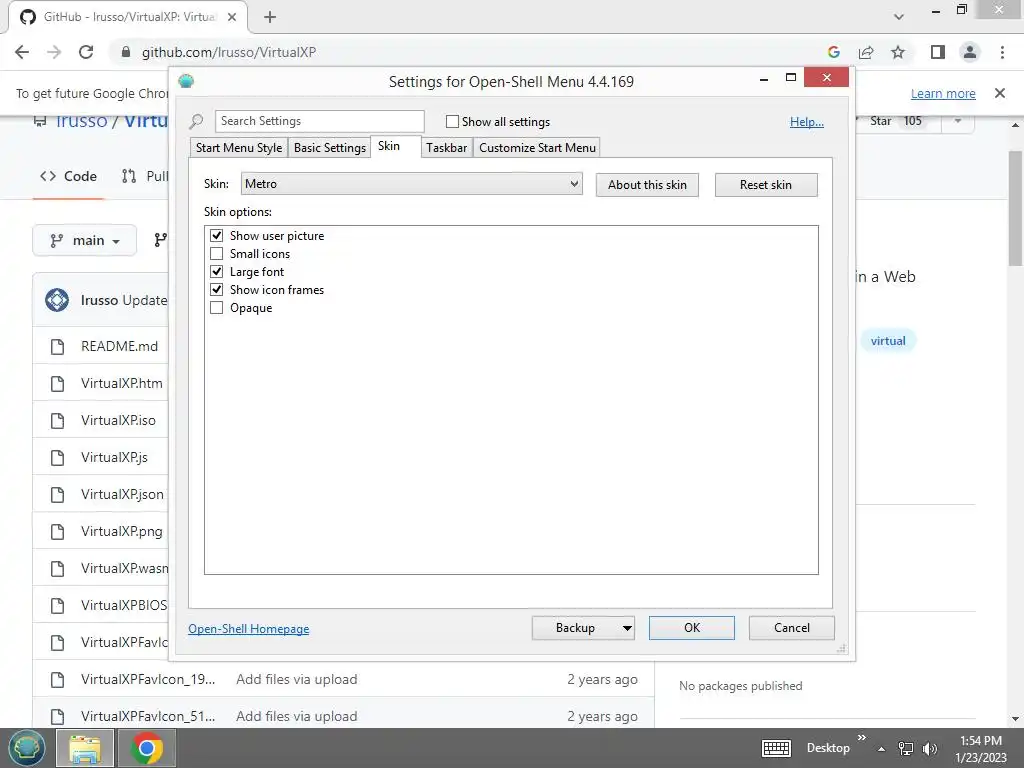Open main branch dropdown on GitHub

coord(84,240)
